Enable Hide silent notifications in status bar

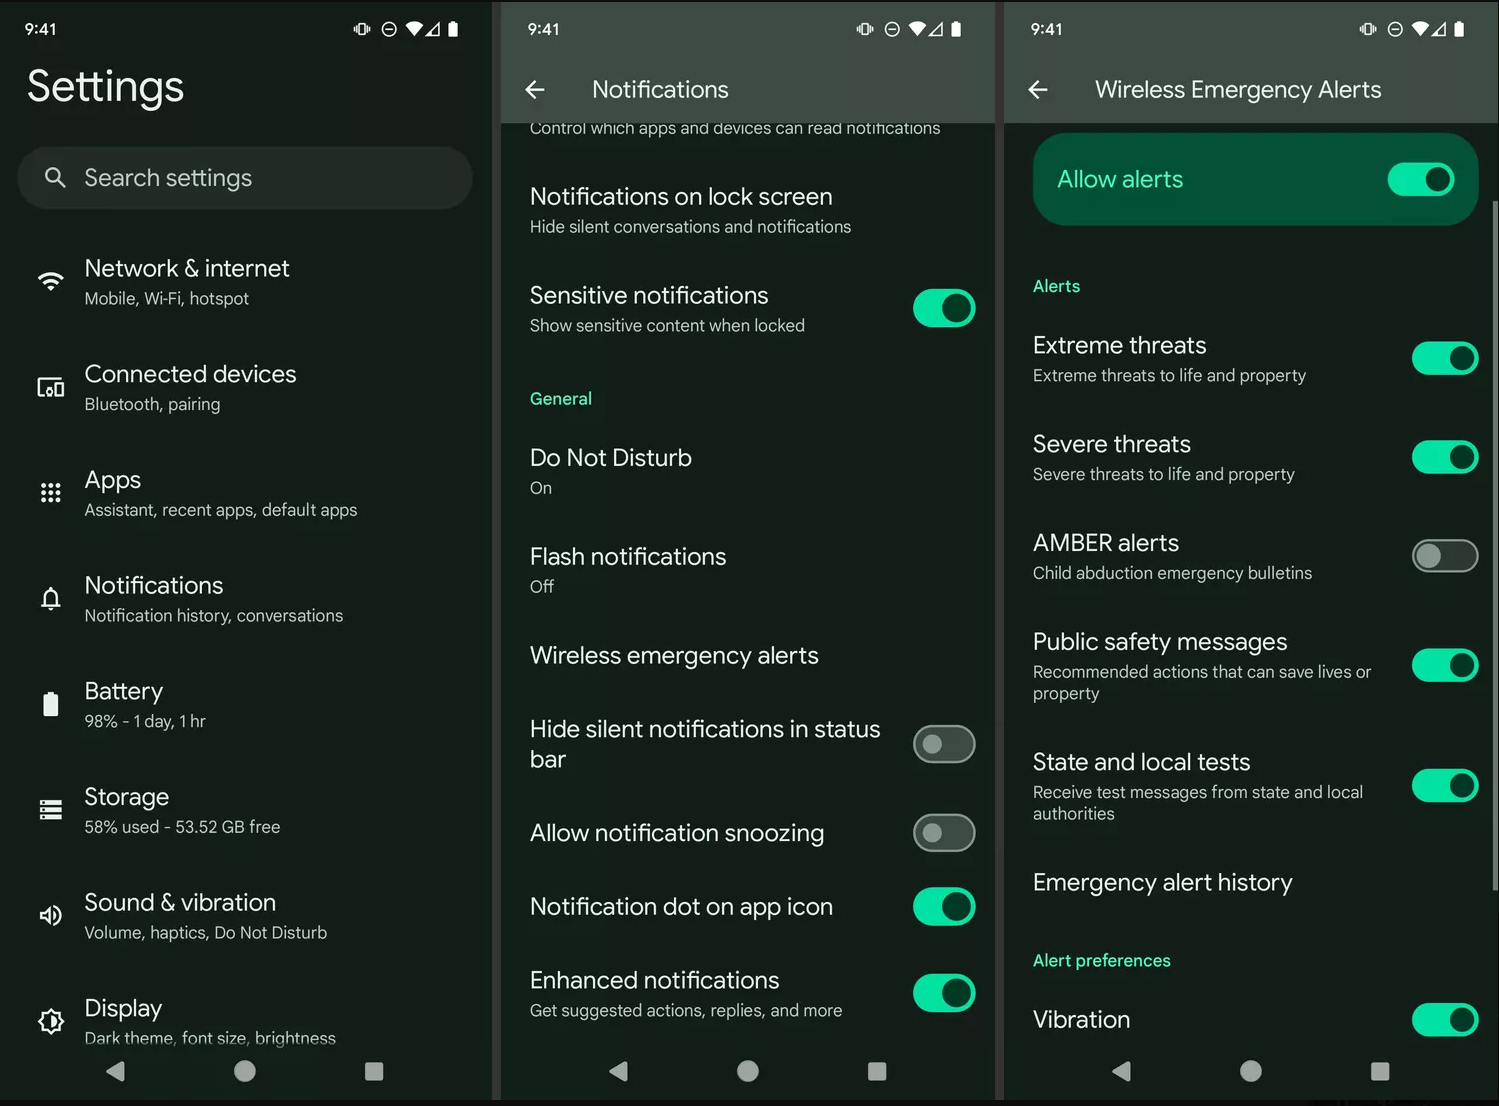(x=943, y=744)
